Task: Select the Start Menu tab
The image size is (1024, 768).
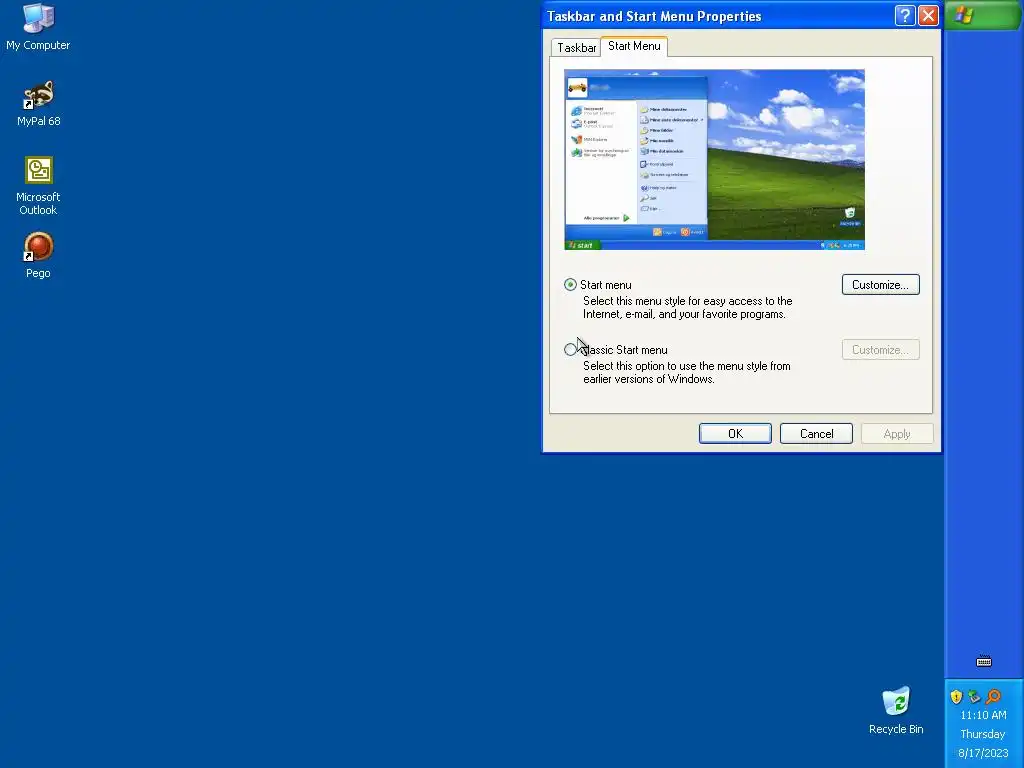Action: pos(634,46)
